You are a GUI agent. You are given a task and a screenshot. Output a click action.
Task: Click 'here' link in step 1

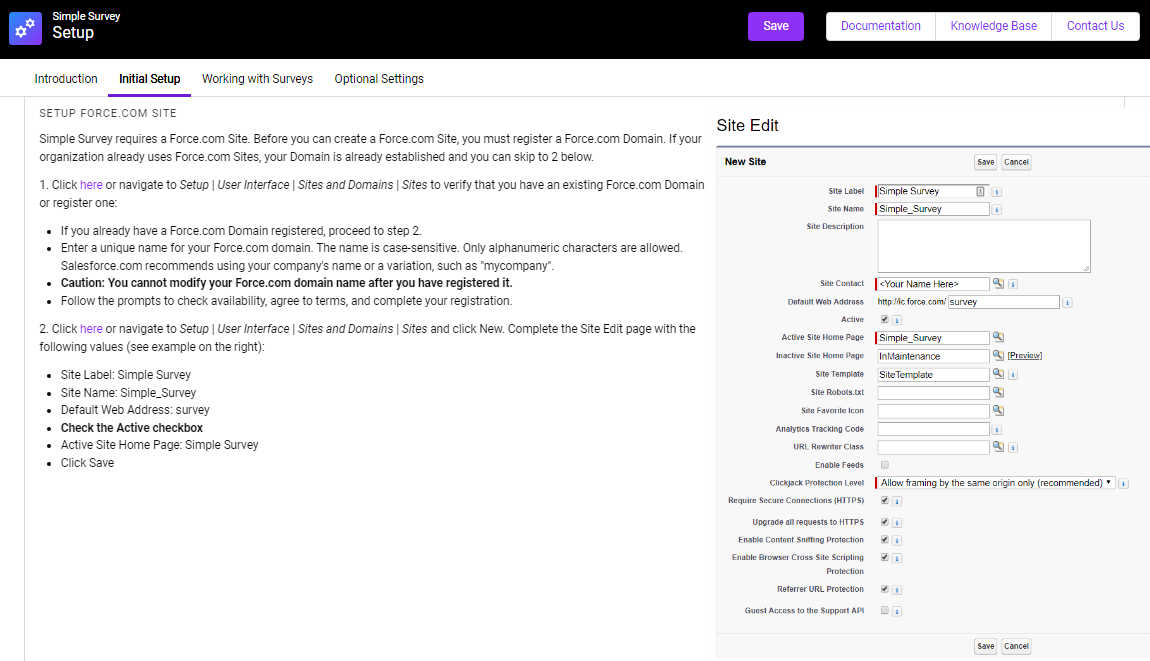coord(91,185)
